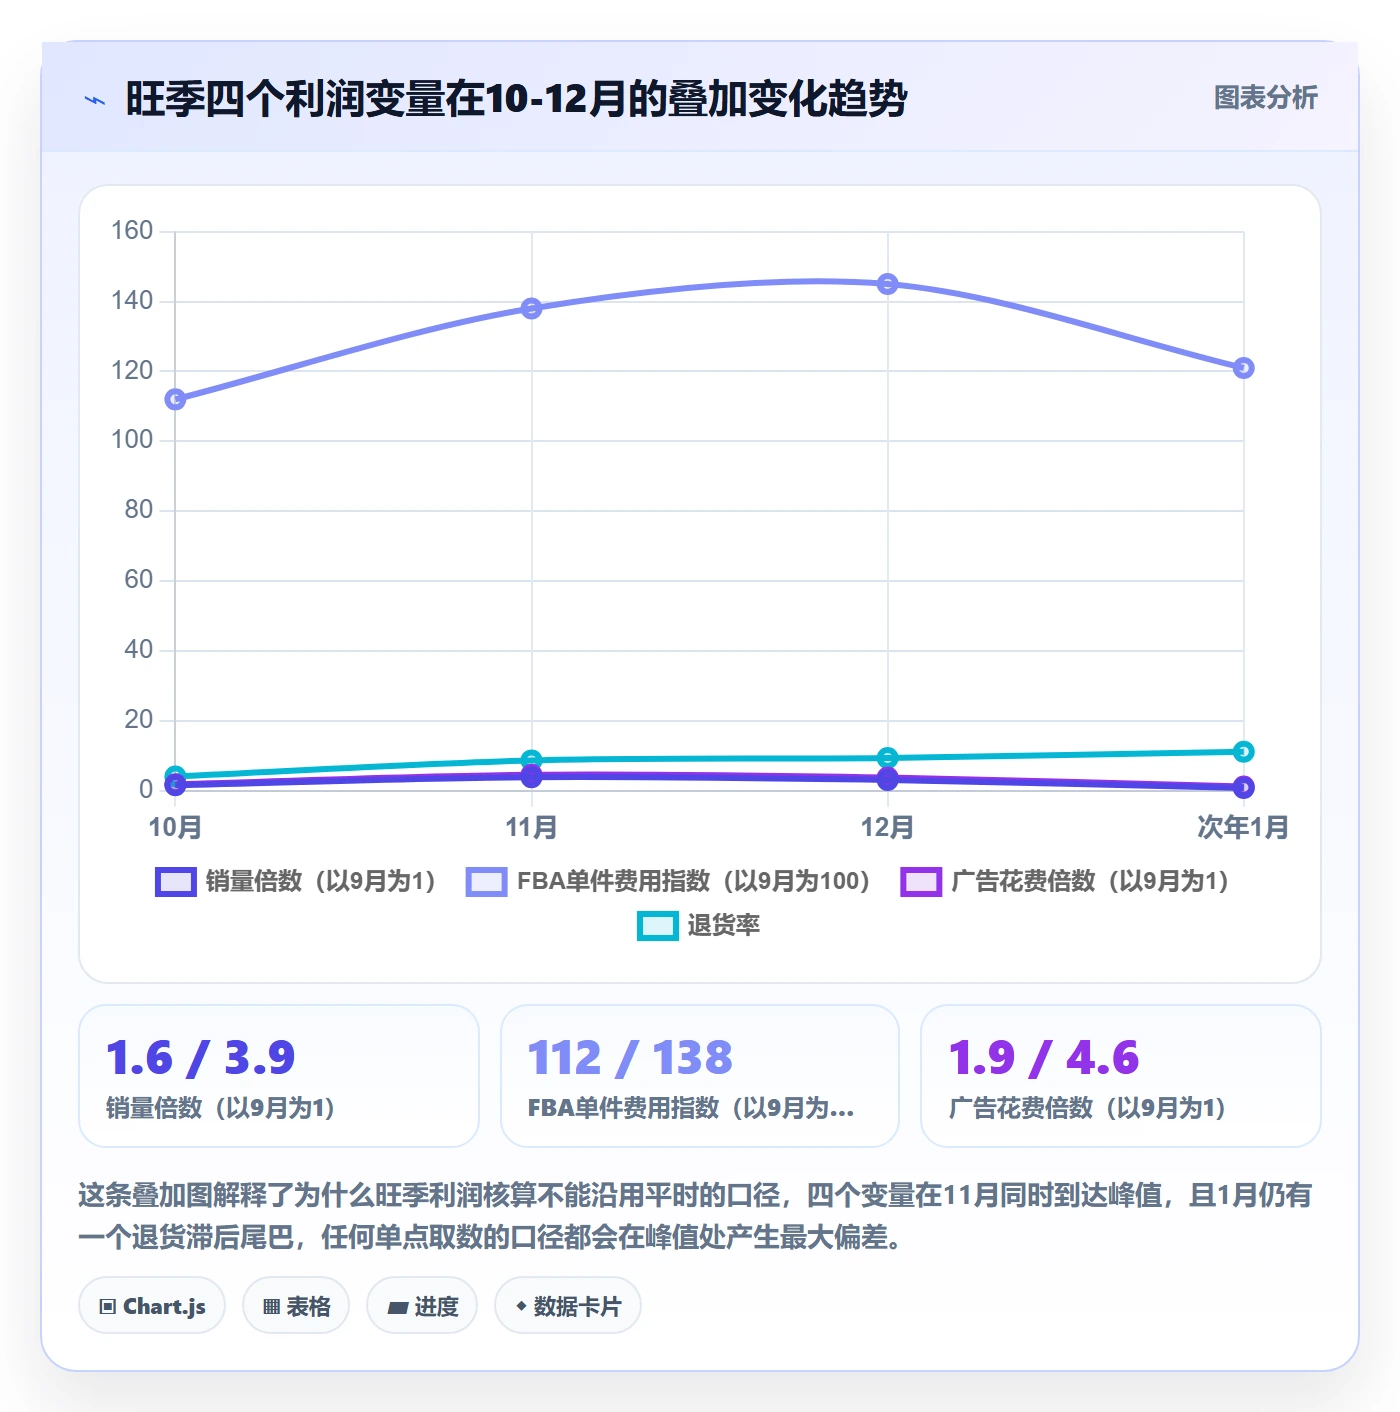Click the Chart.js tag chip

(152, 1306)
